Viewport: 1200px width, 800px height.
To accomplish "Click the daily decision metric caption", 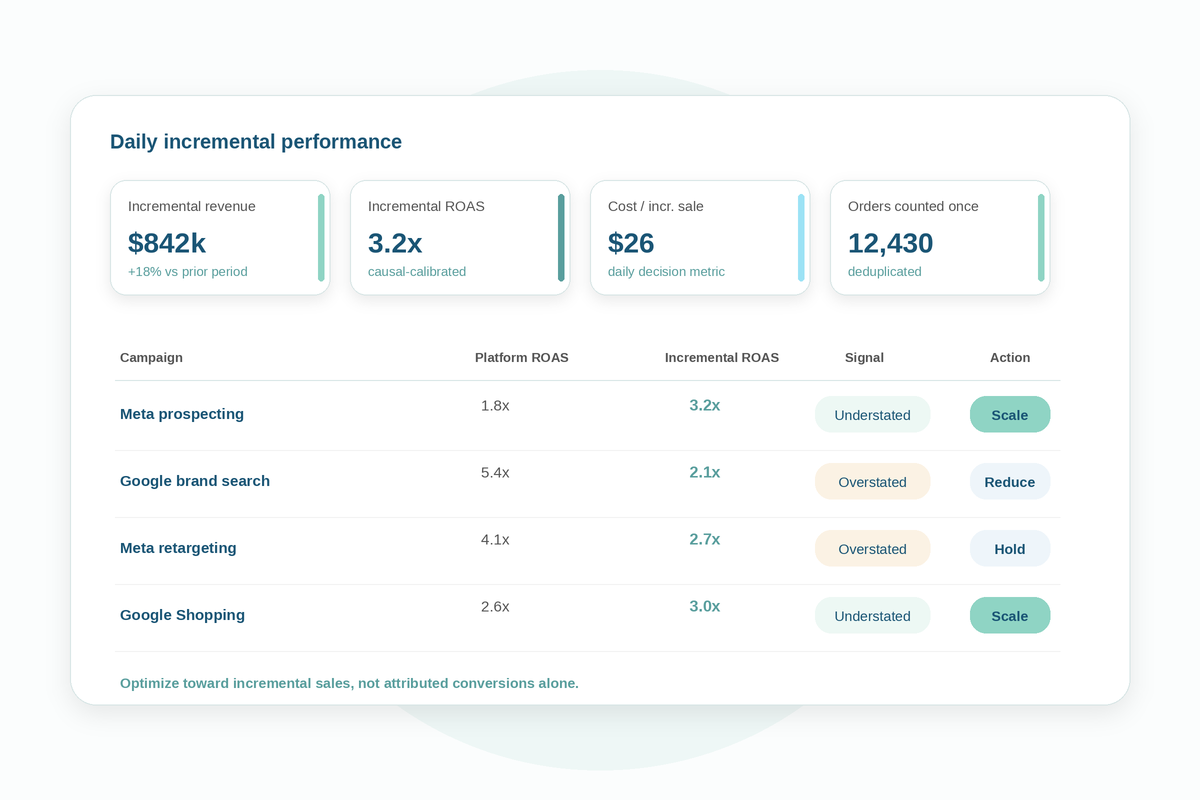I will (666, 272).
